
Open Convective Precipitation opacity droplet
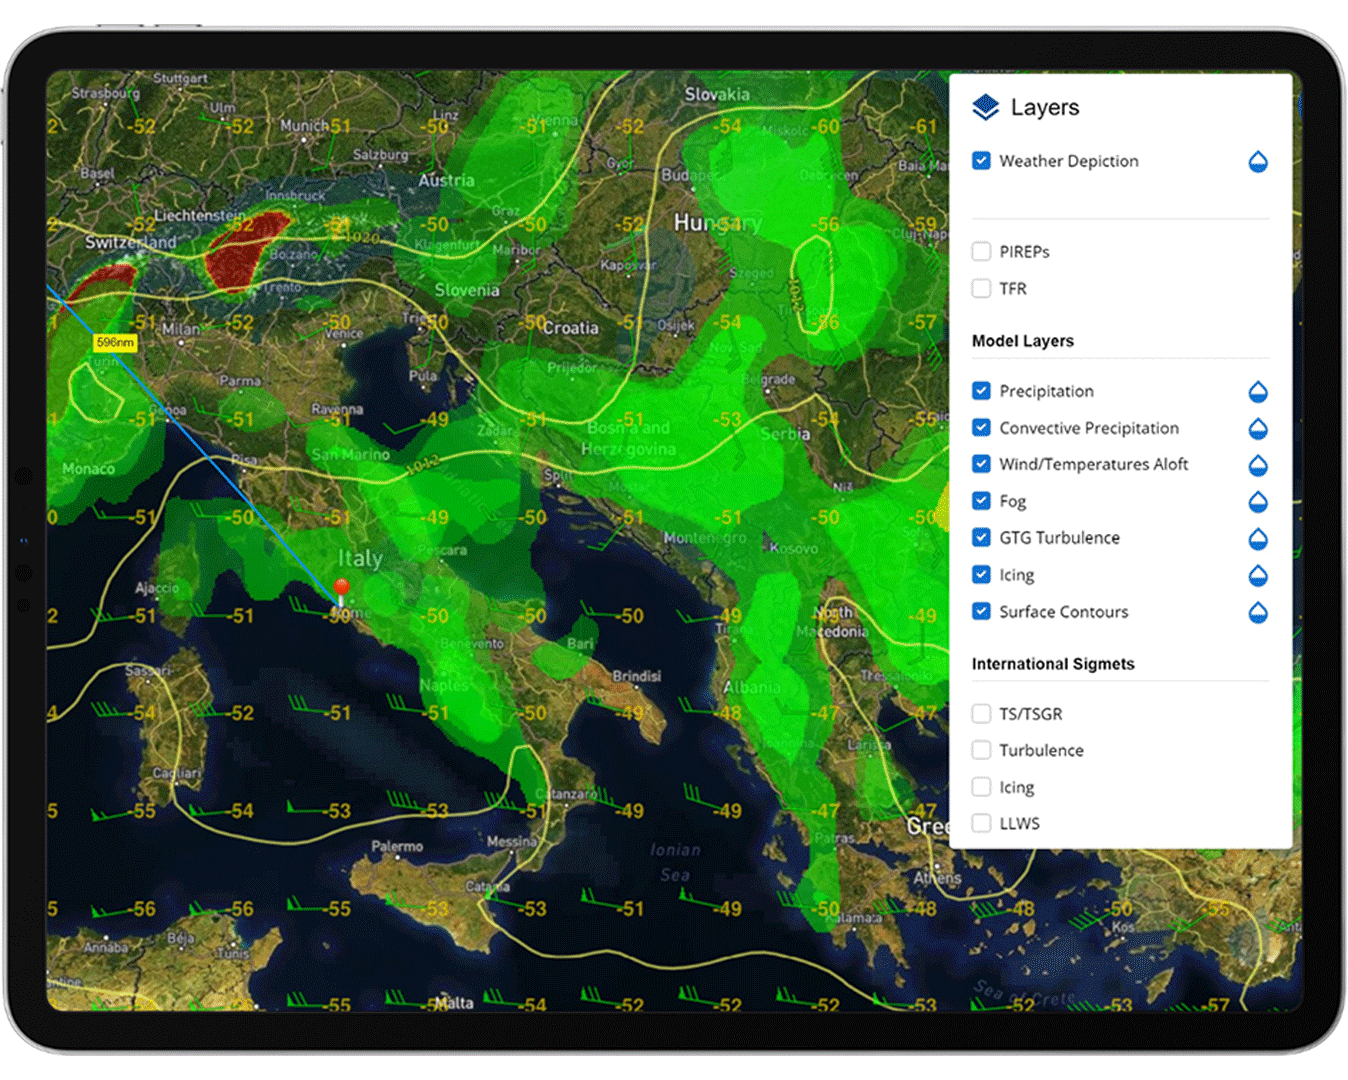tap(1257, 428)
